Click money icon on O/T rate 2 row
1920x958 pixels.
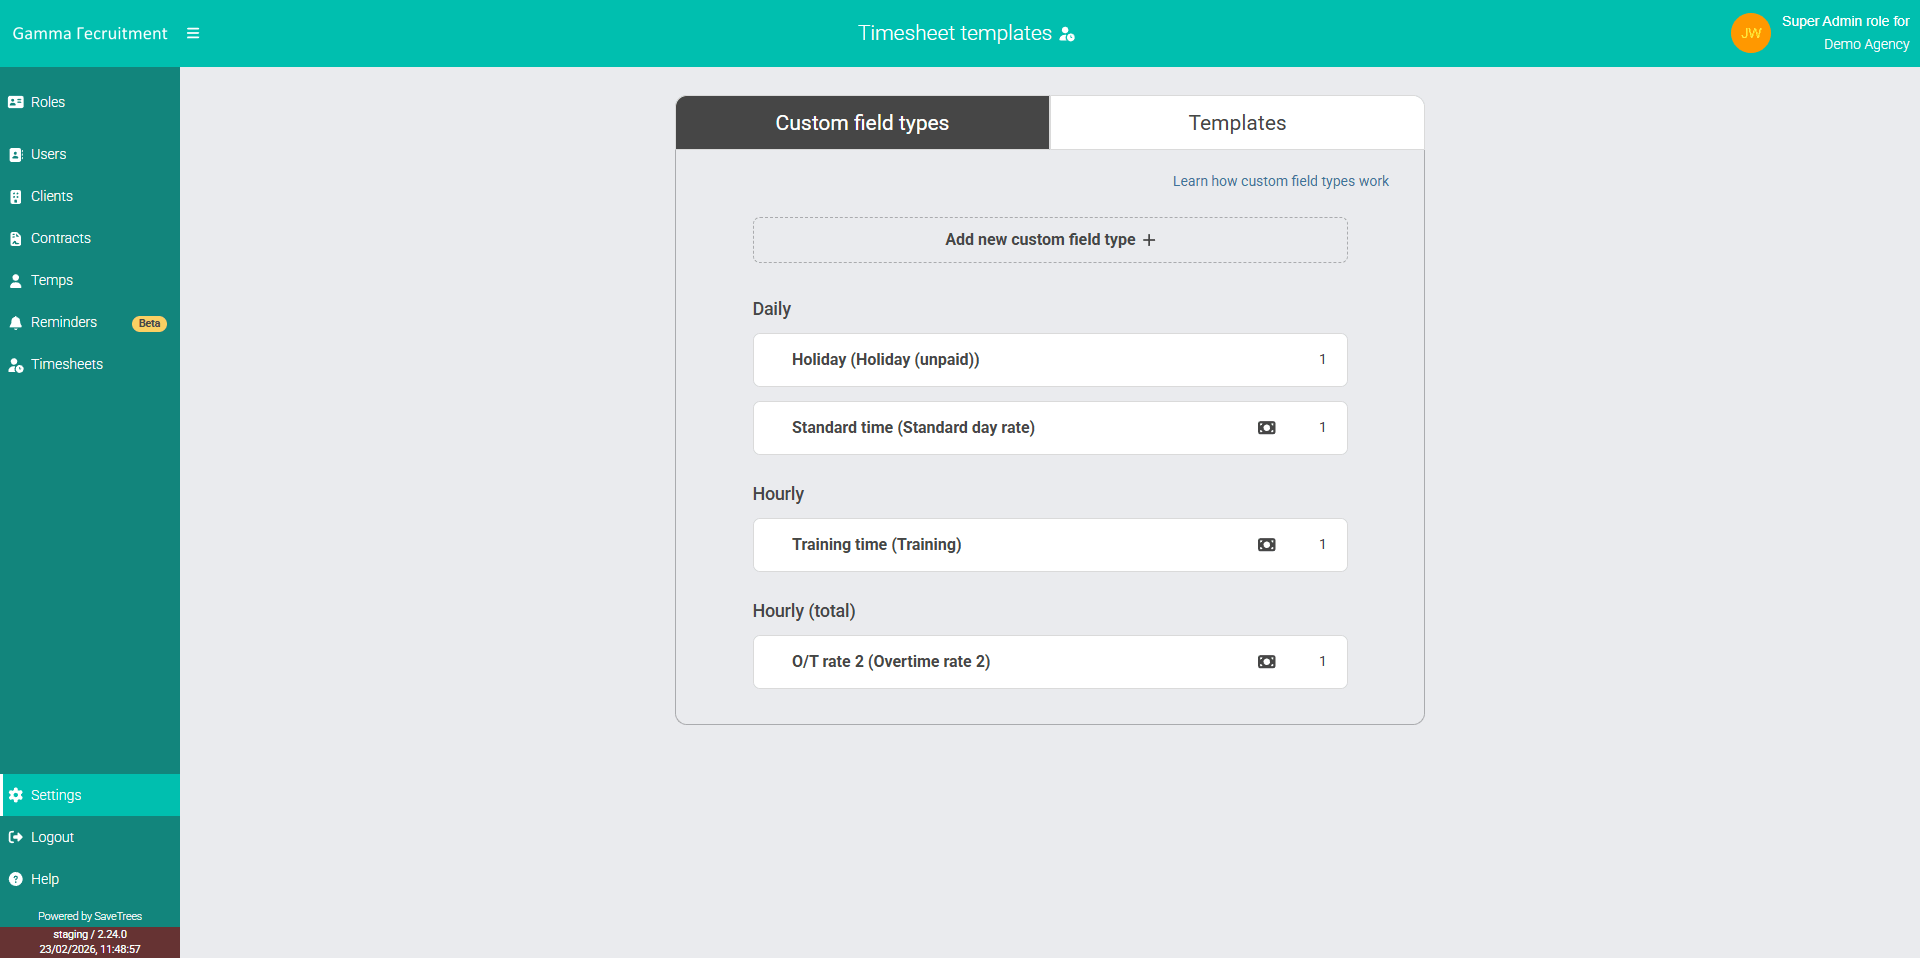pos(1266,662)
